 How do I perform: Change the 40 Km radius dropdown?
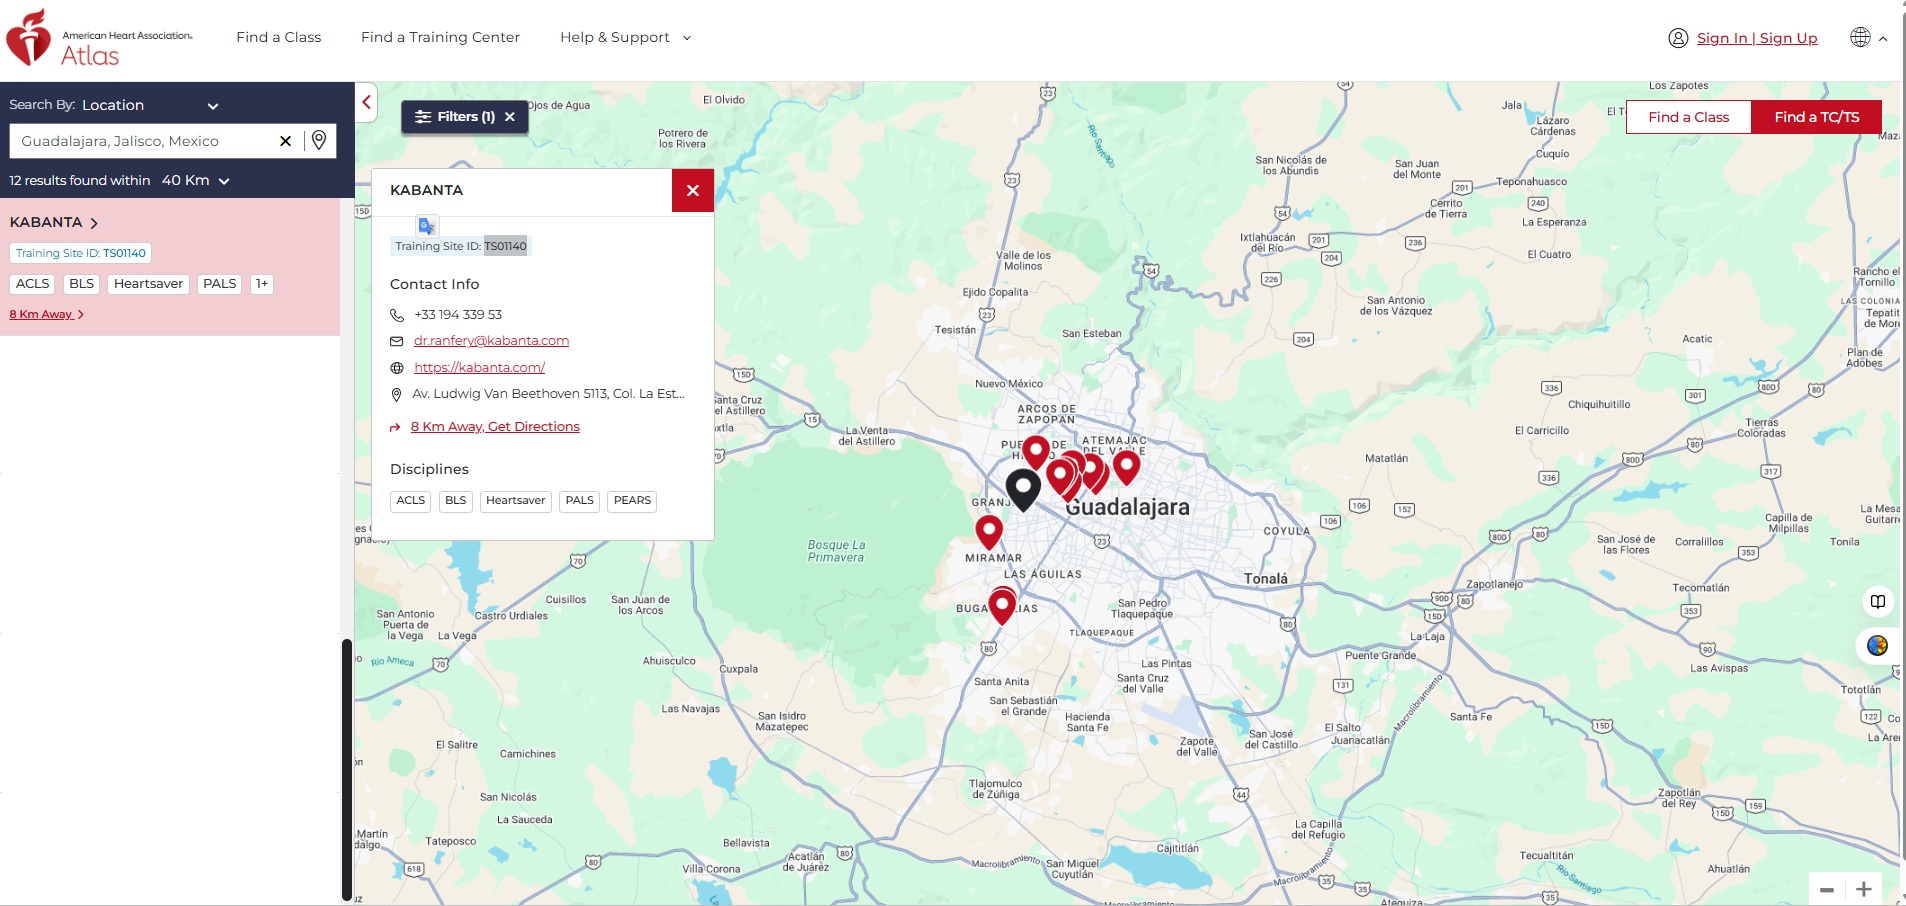click(196, 181)
